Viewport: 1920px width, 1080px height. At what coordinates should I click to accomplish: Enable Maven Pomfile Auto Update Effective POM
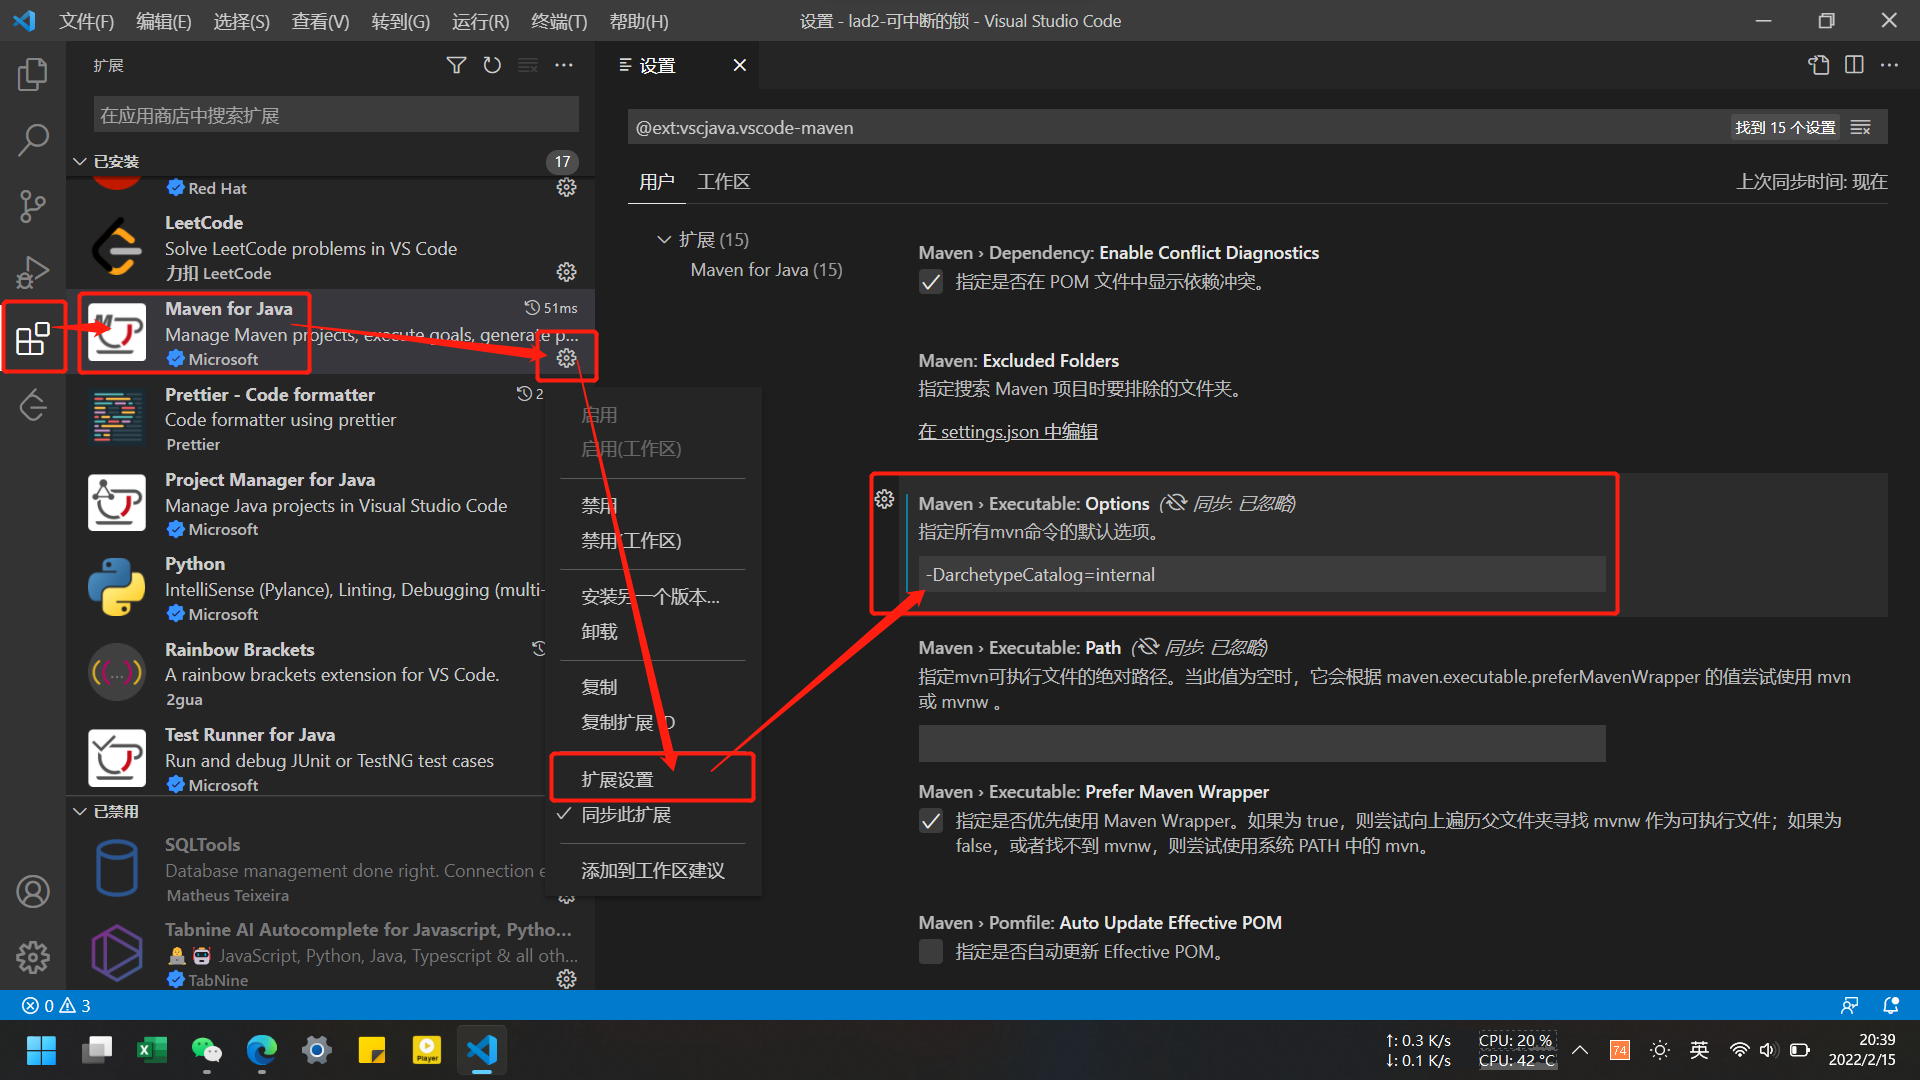(x=931, y=951)
